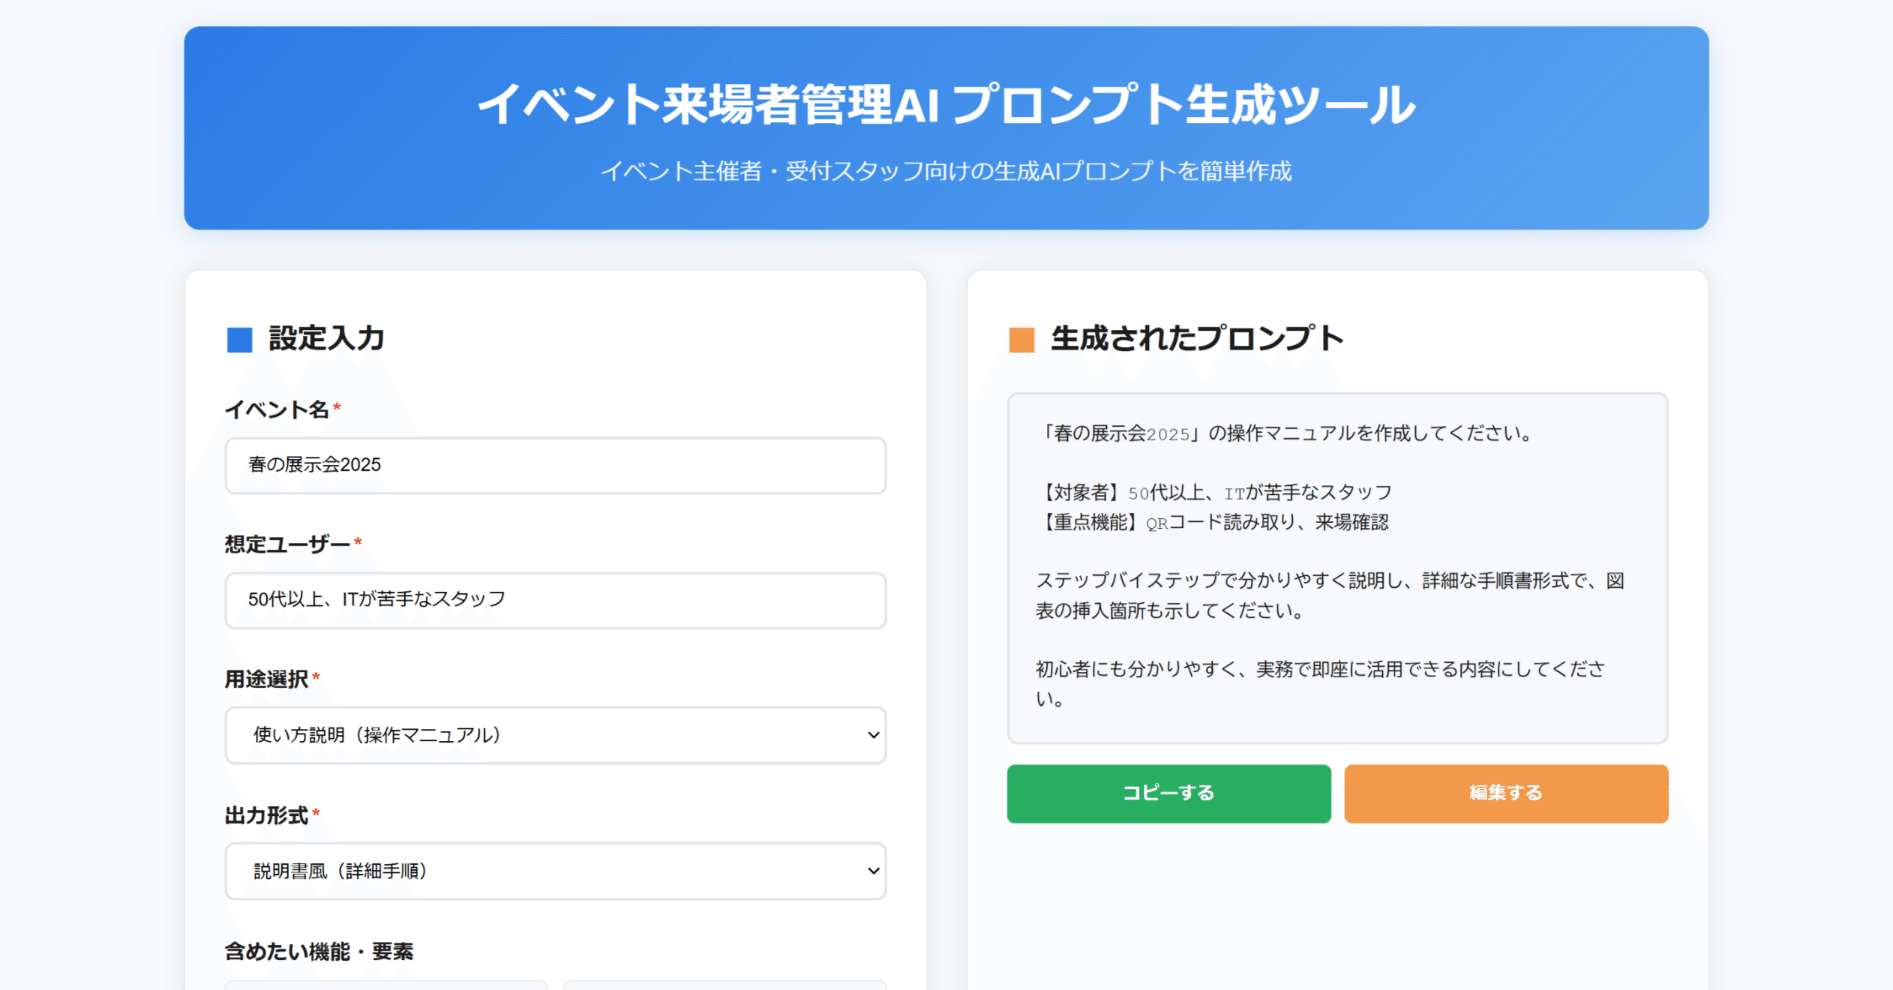
Task: Click into the 想定ユーザー input field
Action: click(x=555, y=600)
